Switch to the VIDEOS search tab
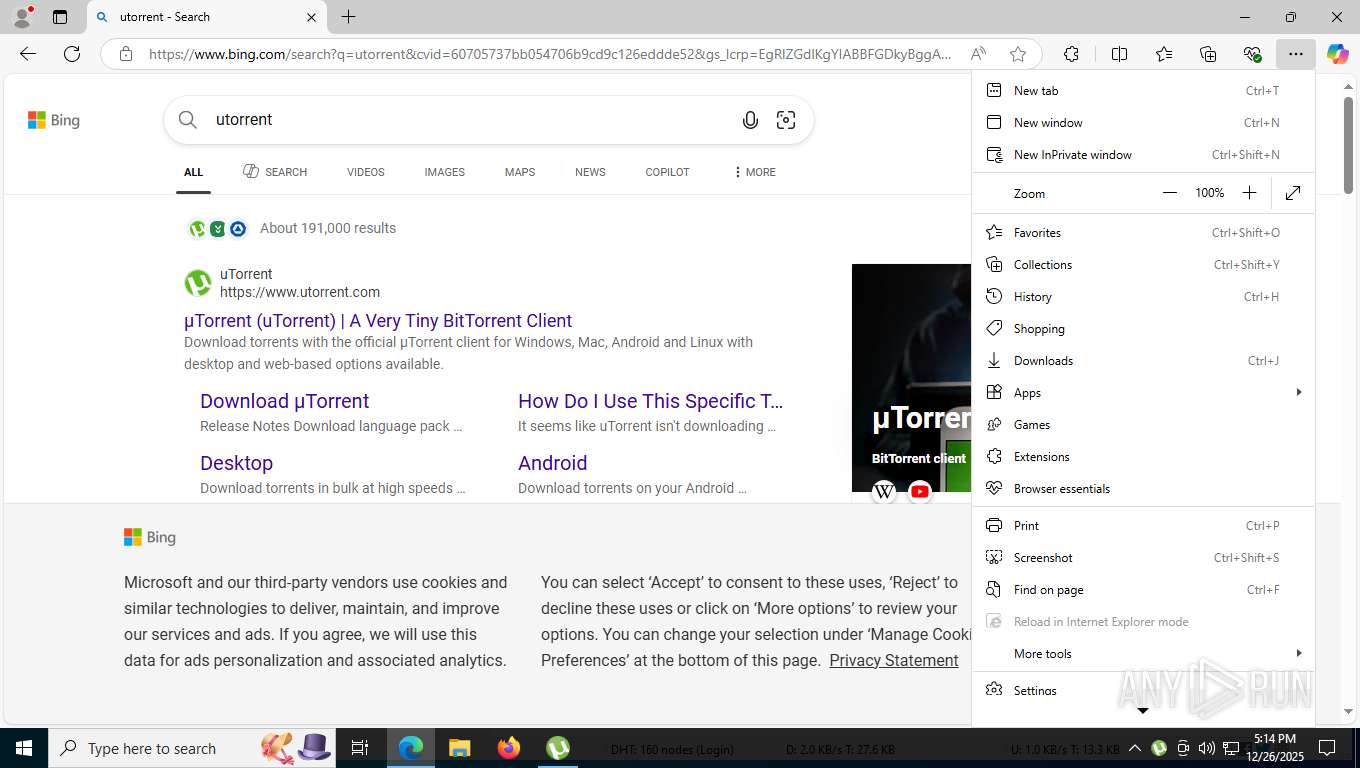 point(365,172)
